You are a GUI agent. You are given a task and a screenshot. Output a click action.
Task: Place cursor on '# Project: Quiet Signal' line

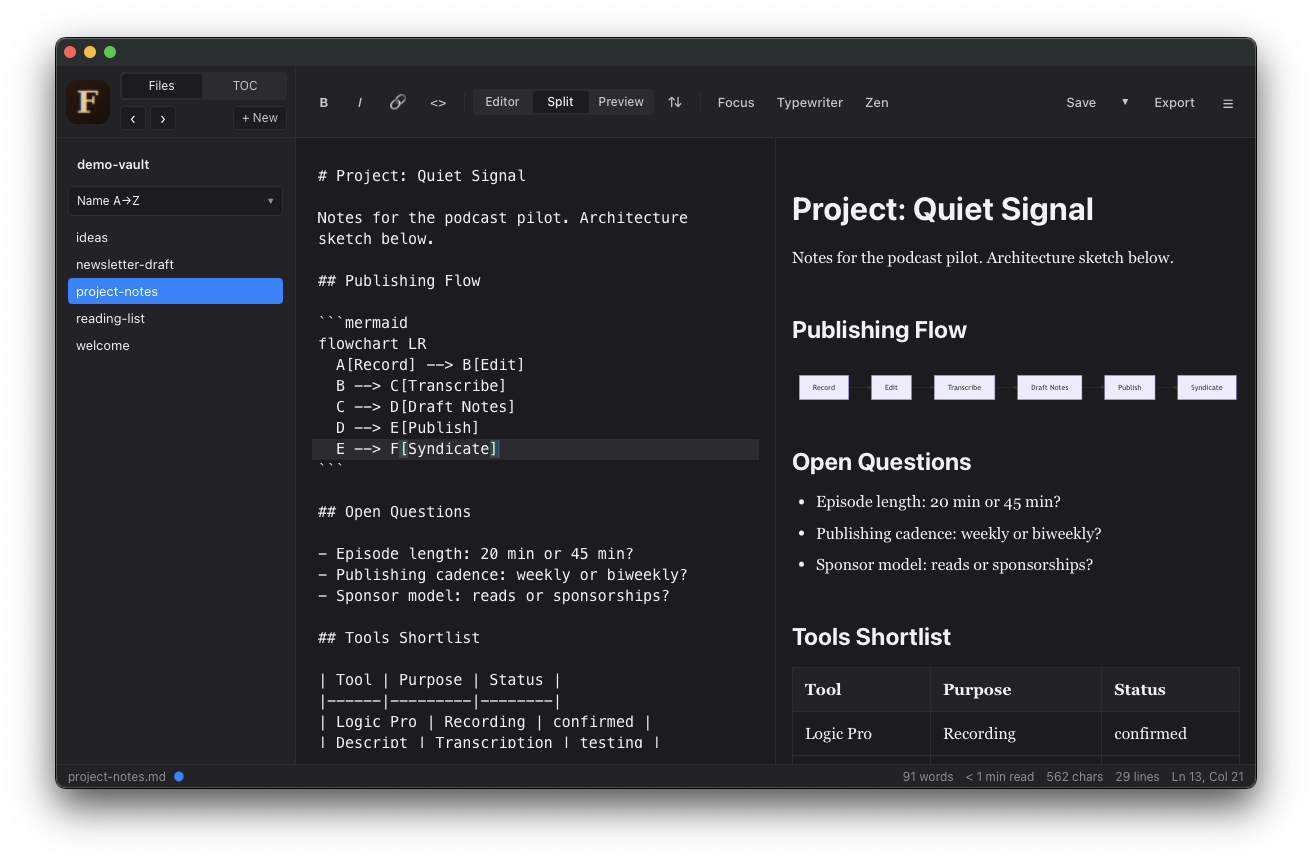(x=422, y=176)
